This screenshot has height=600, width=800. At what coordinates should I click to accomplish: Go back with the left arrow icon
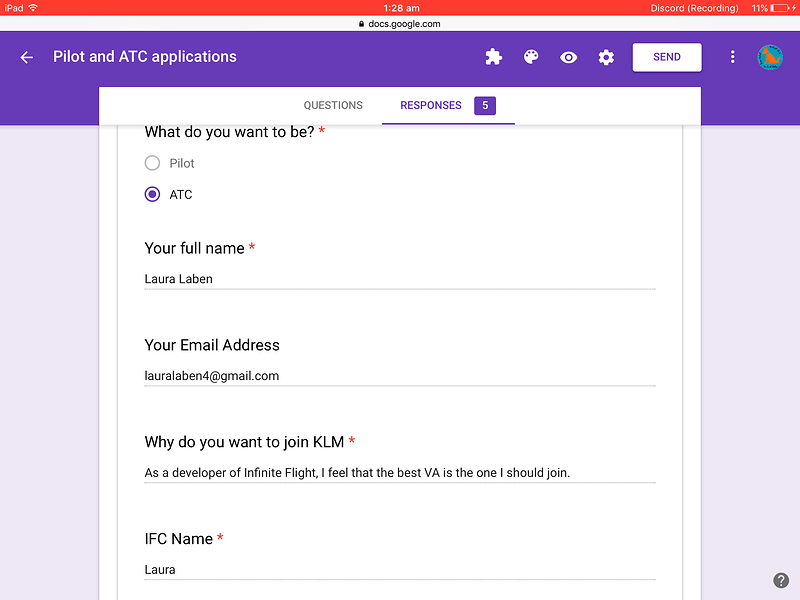click(x=27, y=57)
